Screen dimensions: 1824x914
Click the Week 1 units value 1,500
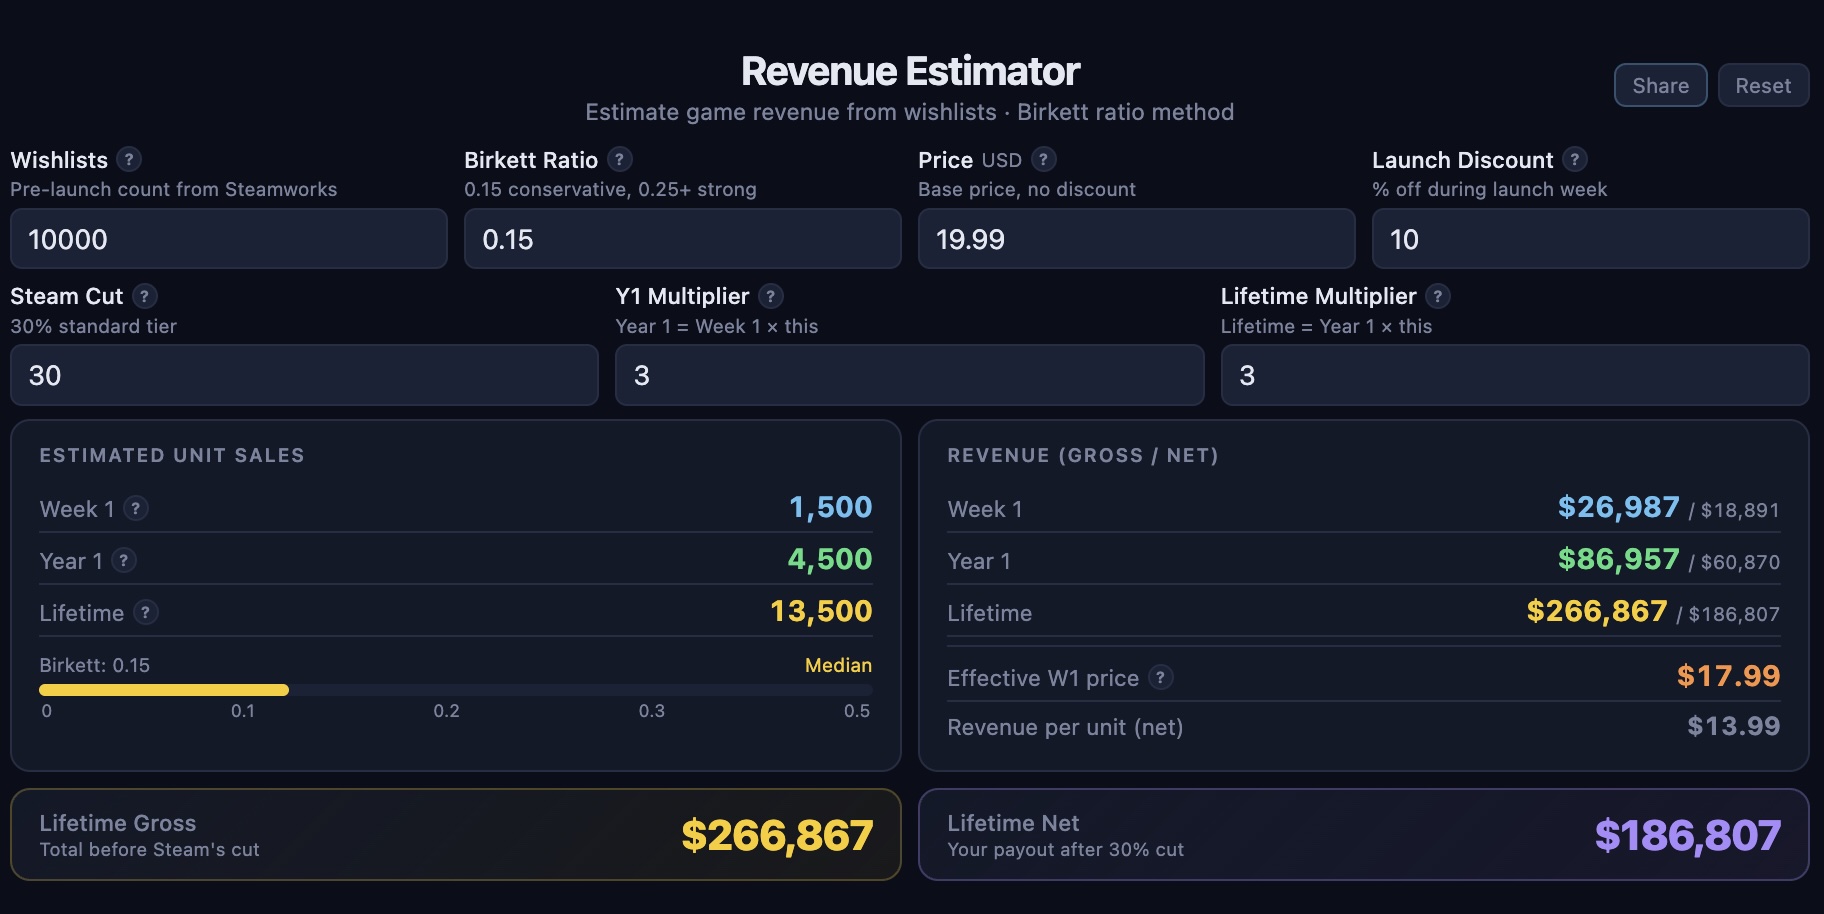[831, 507]
